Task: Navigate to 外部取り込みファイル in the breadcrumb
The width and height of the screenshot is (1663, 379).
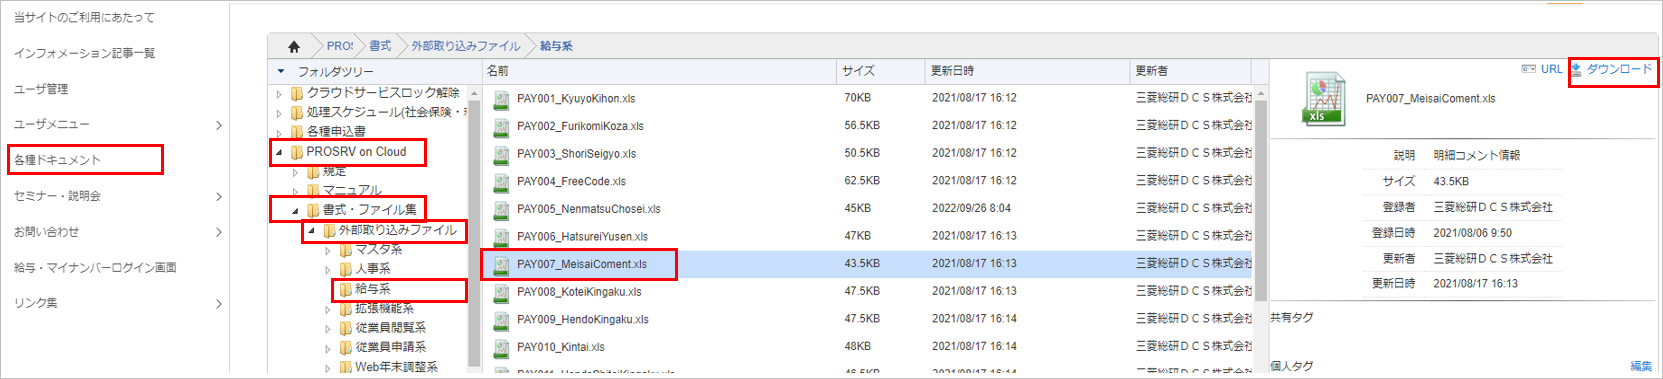Action: click(x=466, y=46)
